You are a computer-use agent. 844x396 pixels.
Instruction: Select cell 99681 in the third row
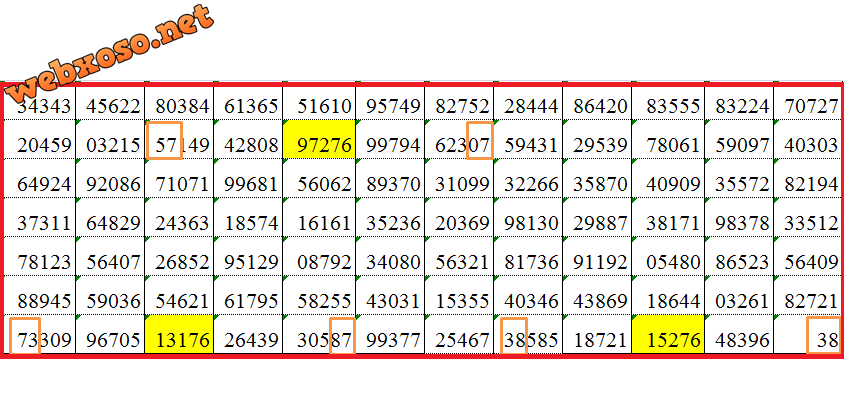[248, 178]
